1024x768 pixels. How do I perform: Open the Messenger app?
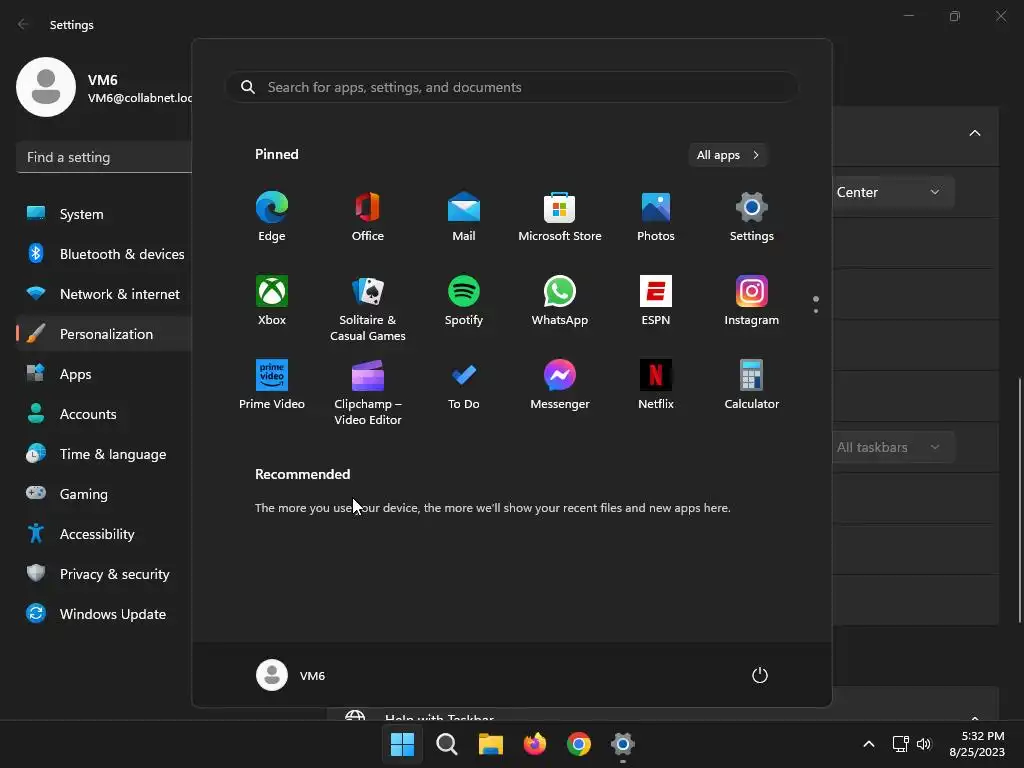(560, 385)
